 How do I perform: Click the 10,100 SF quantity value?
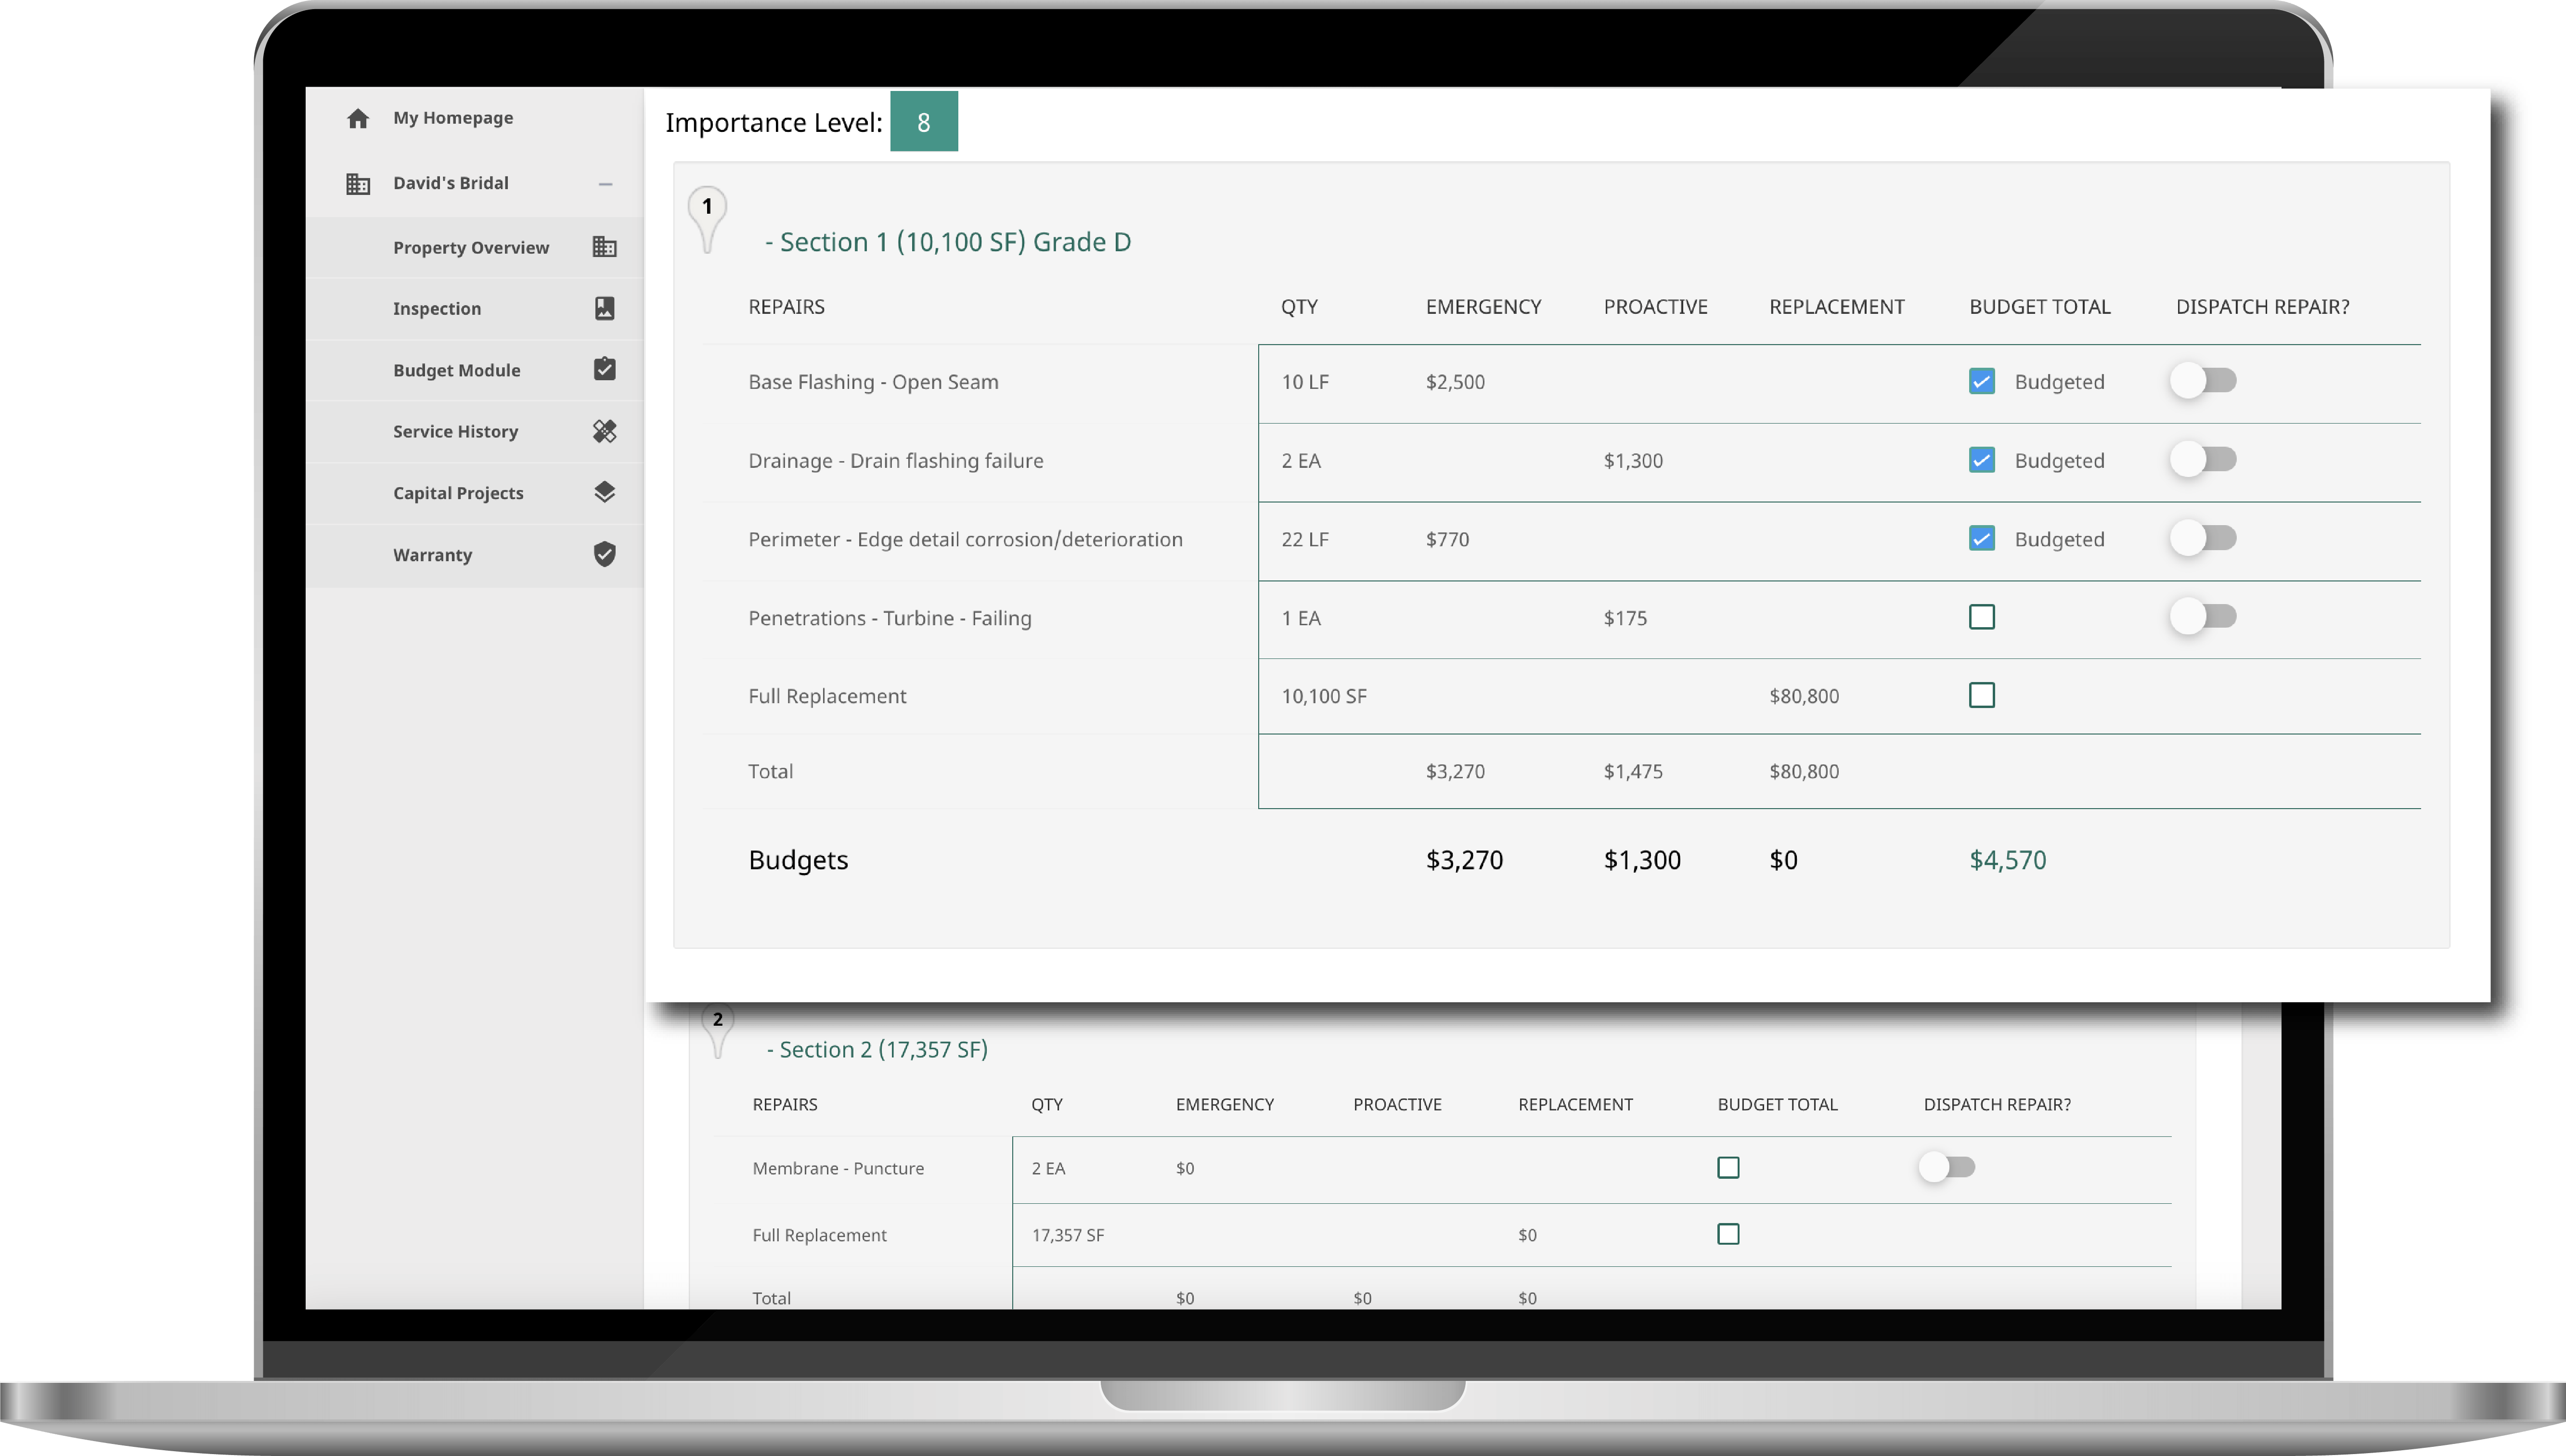1323,696
